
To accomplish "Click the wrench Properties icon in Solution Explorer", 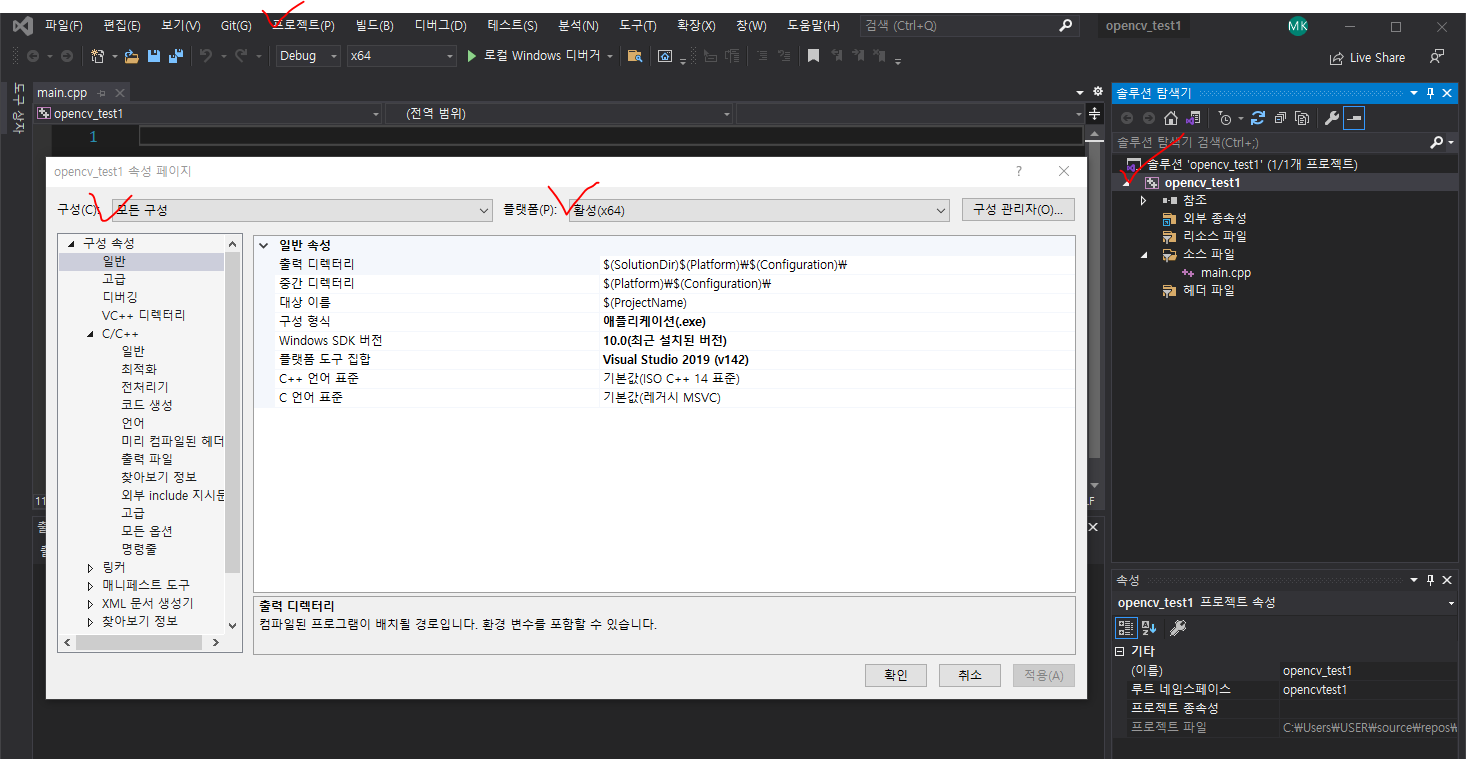I will tap(1331, 118).
